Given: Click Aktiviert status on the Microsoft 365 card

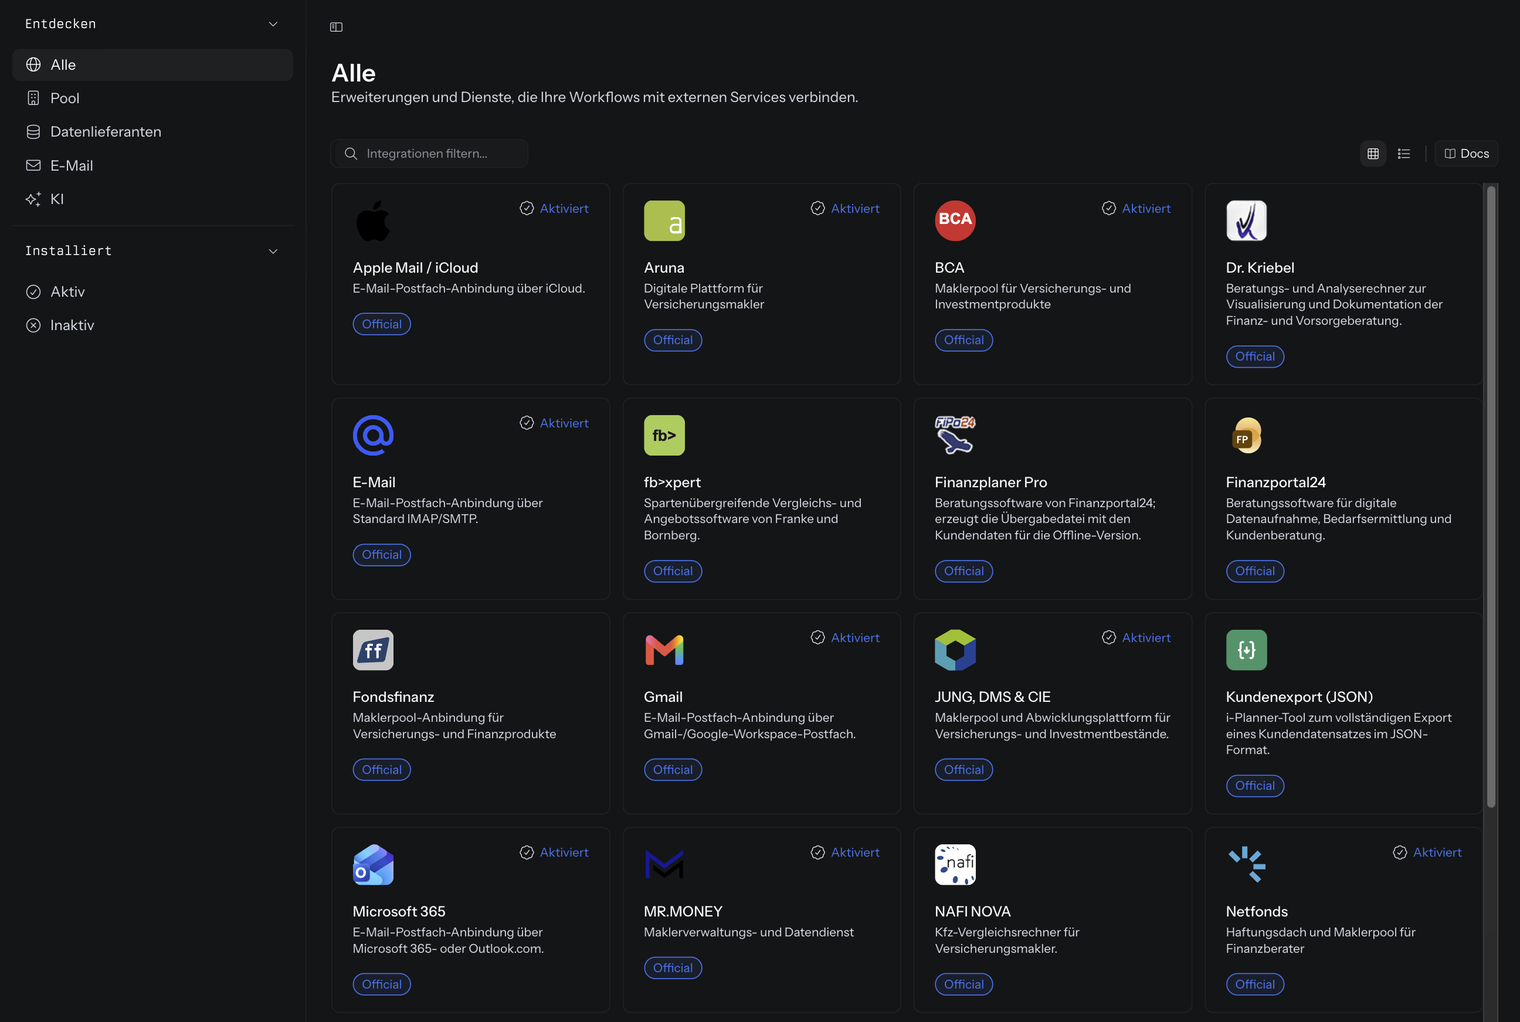Looking at the screenshot, I should click(x=554, y=852).
